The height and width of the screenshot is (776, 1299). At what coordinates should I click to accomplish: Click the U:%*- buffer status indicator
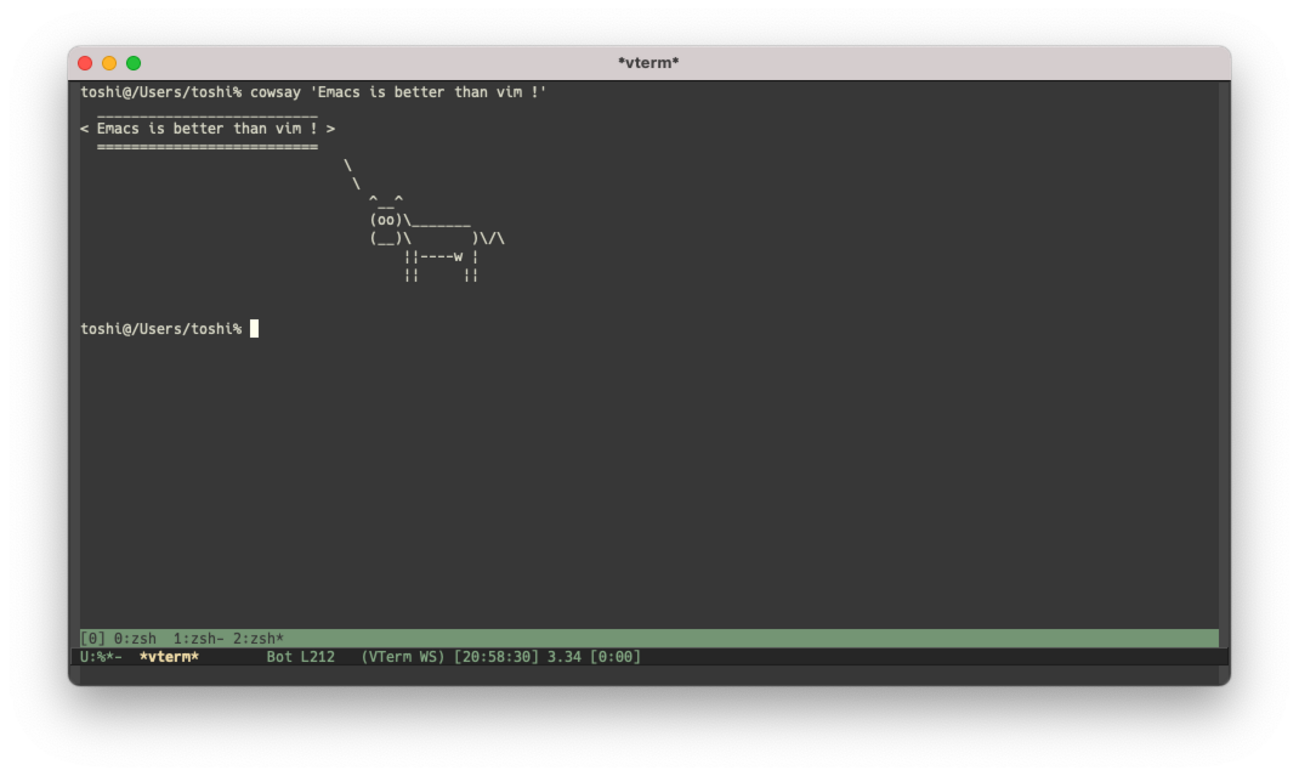click(101, 657)
